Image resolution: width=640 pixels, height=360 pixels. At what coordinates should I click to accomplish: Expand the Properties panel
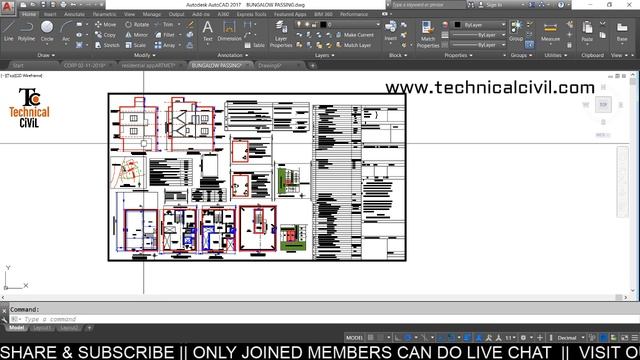tap(458, 55)
